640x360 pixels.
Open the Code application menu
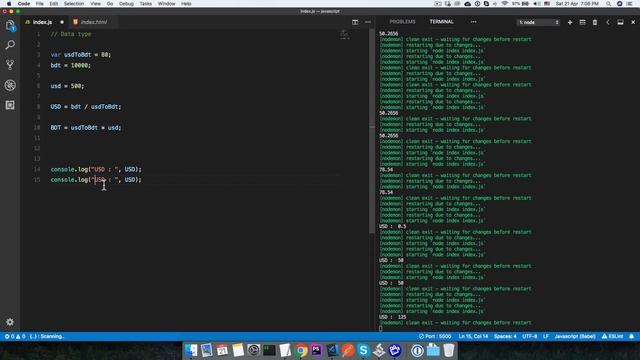24,4
